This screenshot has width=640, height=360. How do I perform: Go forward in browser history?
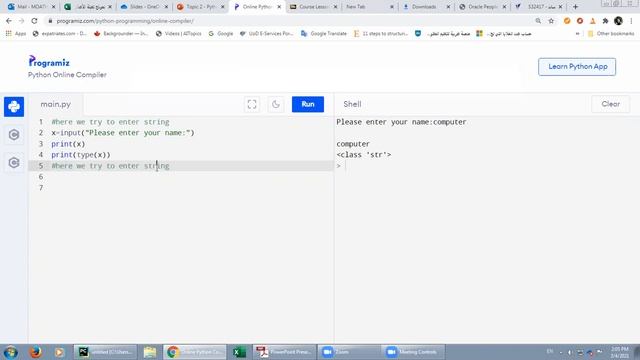(21, 21)
